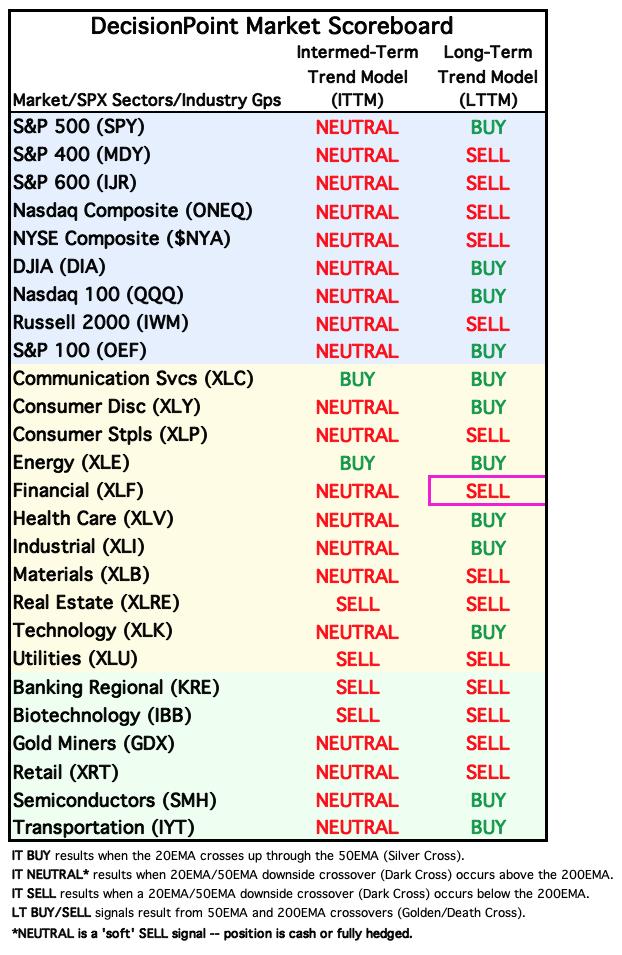Select the Technology (XLK) LTTM BUY cell
622x955 pixels.
(488, 632)
